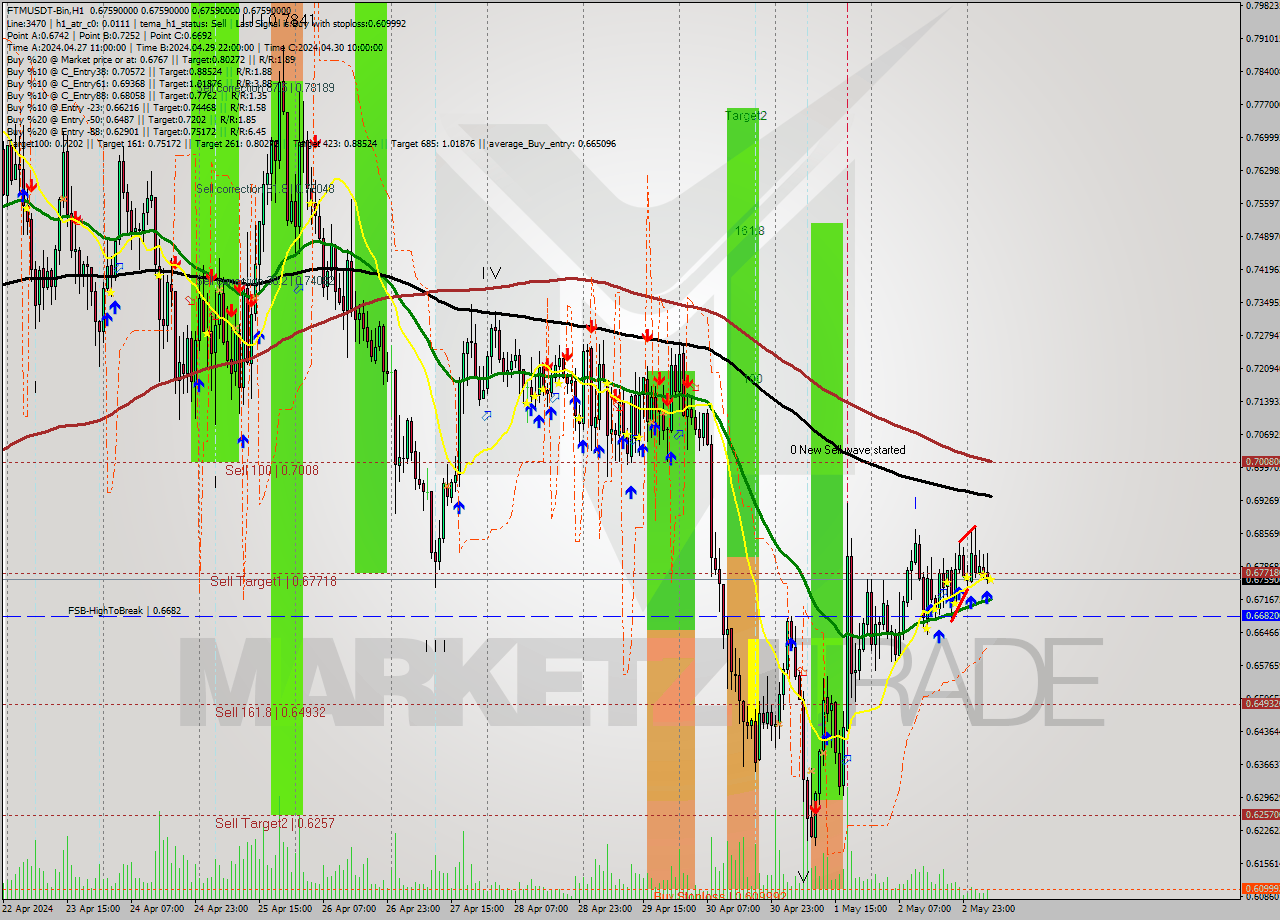Click the '28 Apr 23:00' time axis label
1280x920 pixels.
coord(604,909)
